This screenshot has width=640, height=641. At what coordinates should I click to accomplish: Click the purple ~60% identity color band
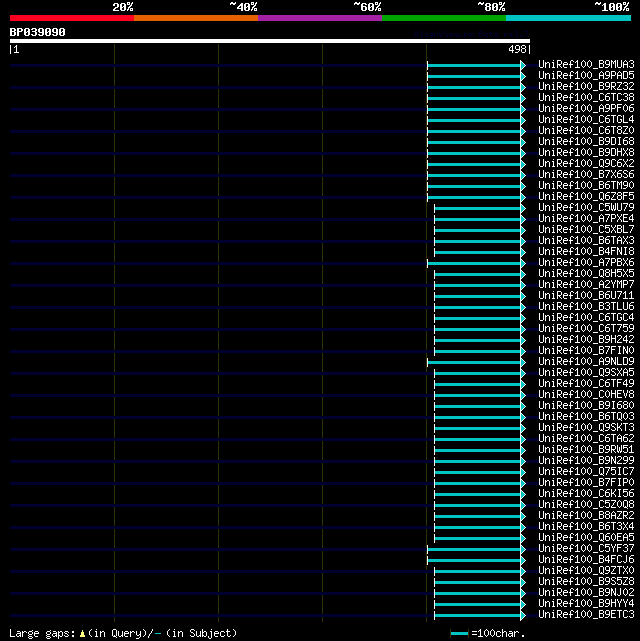point(320,18)
